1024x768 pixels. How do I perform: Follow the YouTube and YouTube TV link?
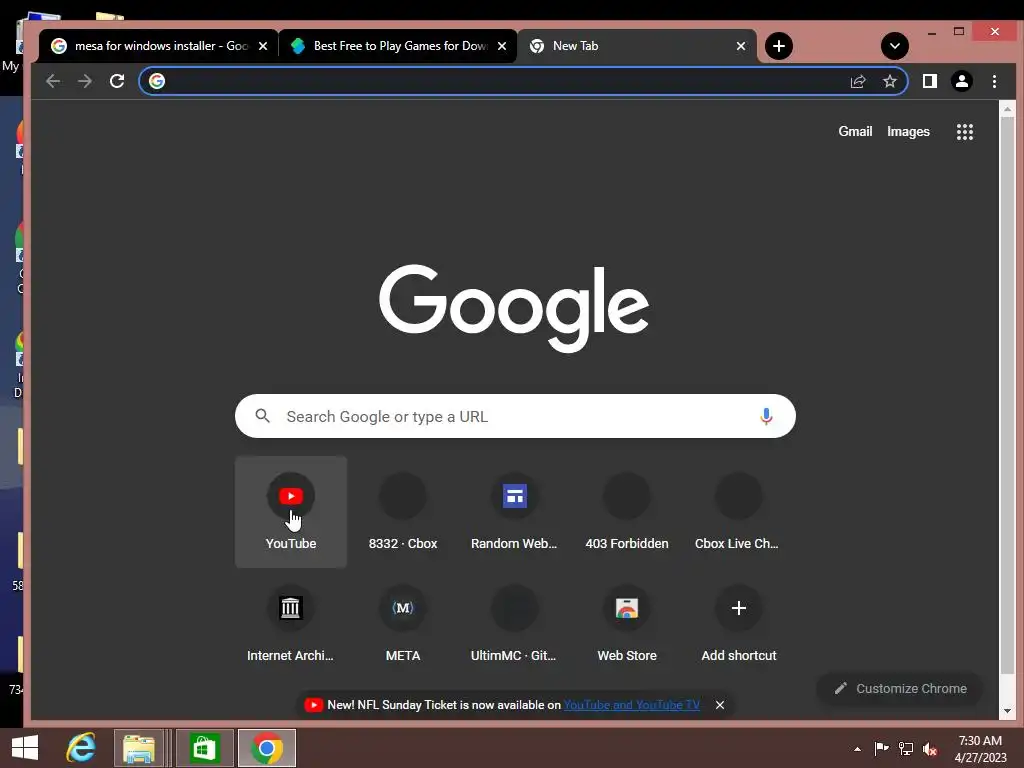click(x=631, y=705)
